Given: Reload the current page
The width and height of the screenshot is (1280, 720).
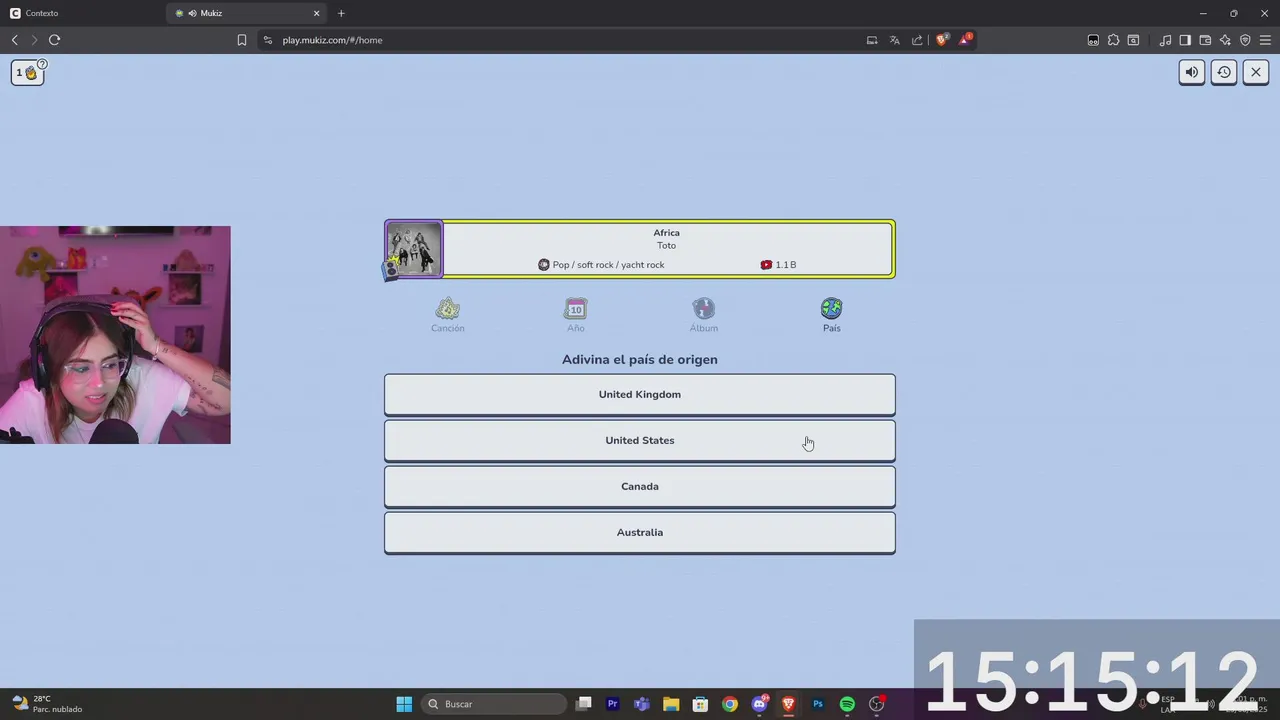Looking at the screenshot, I should pos(54,40).
